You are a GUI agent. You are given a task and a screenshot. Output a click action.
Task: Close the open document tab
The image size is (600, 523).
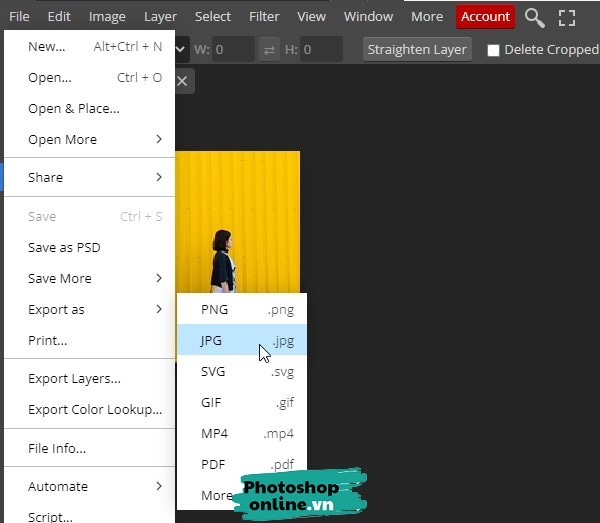click(x=182, y=81)
